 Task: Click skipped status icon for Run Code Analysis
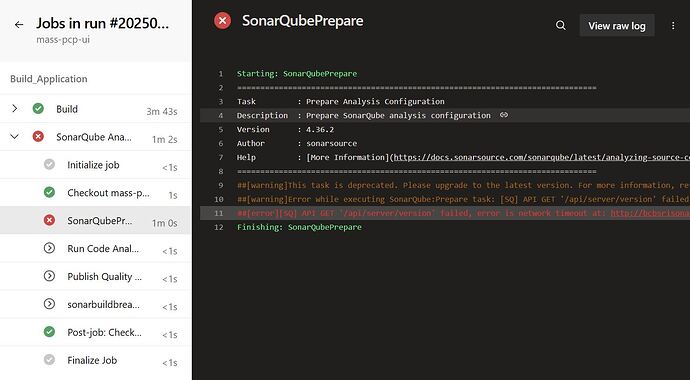click(x=49, y=248)
